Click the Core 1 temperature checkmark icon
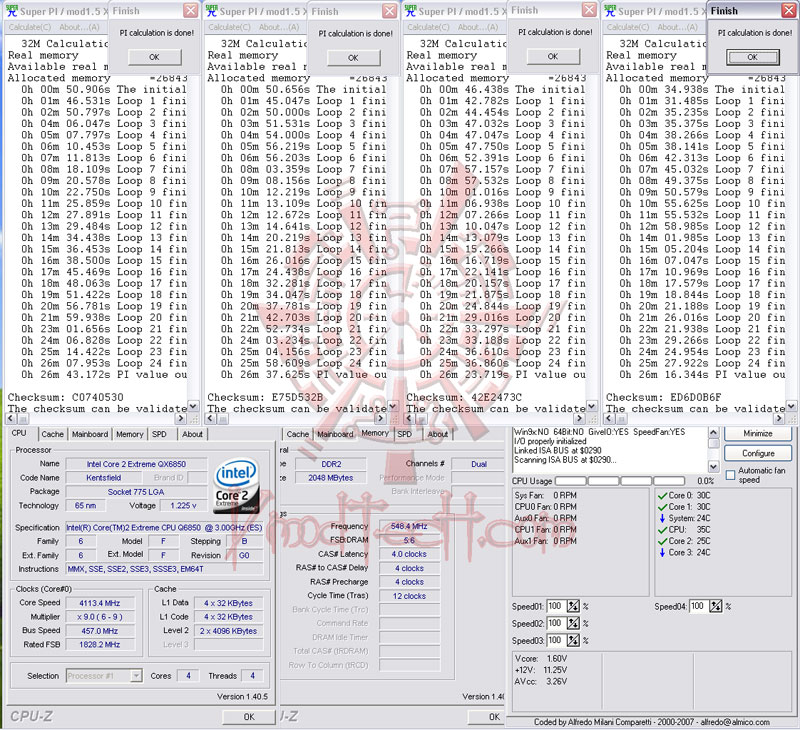800x730 pixels. tap(662, 507)
